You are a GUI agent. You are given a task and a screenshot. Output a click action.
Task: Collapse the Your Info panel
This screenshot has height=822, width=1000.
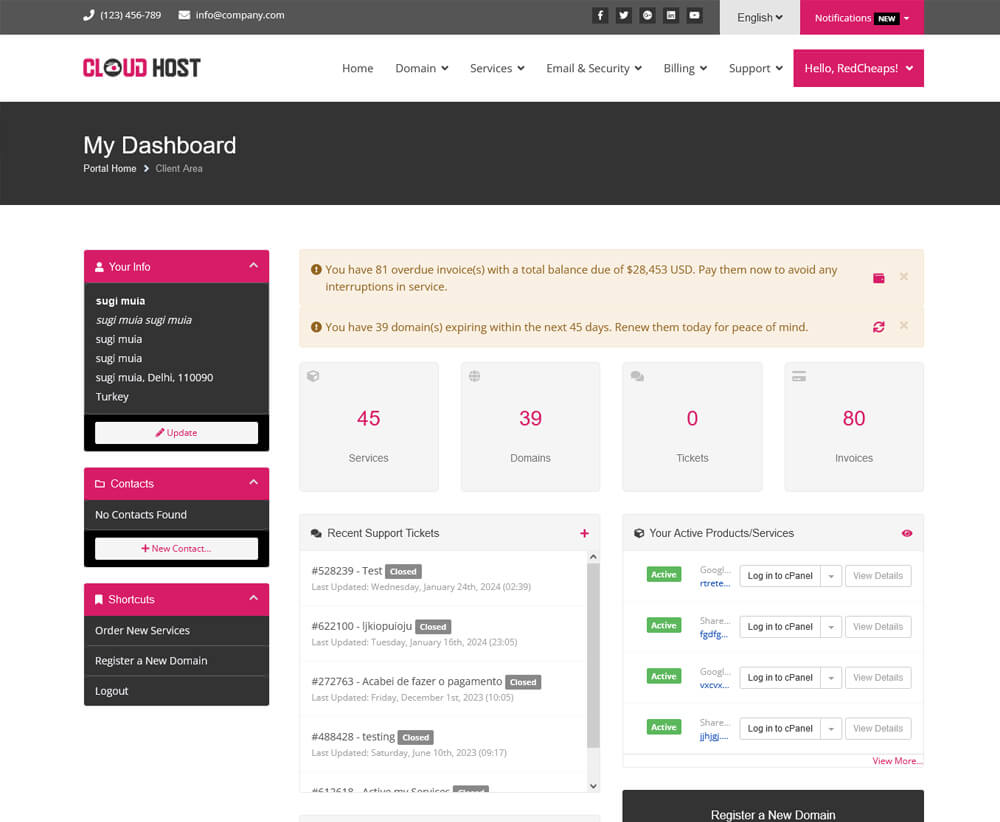click(253, 266)
